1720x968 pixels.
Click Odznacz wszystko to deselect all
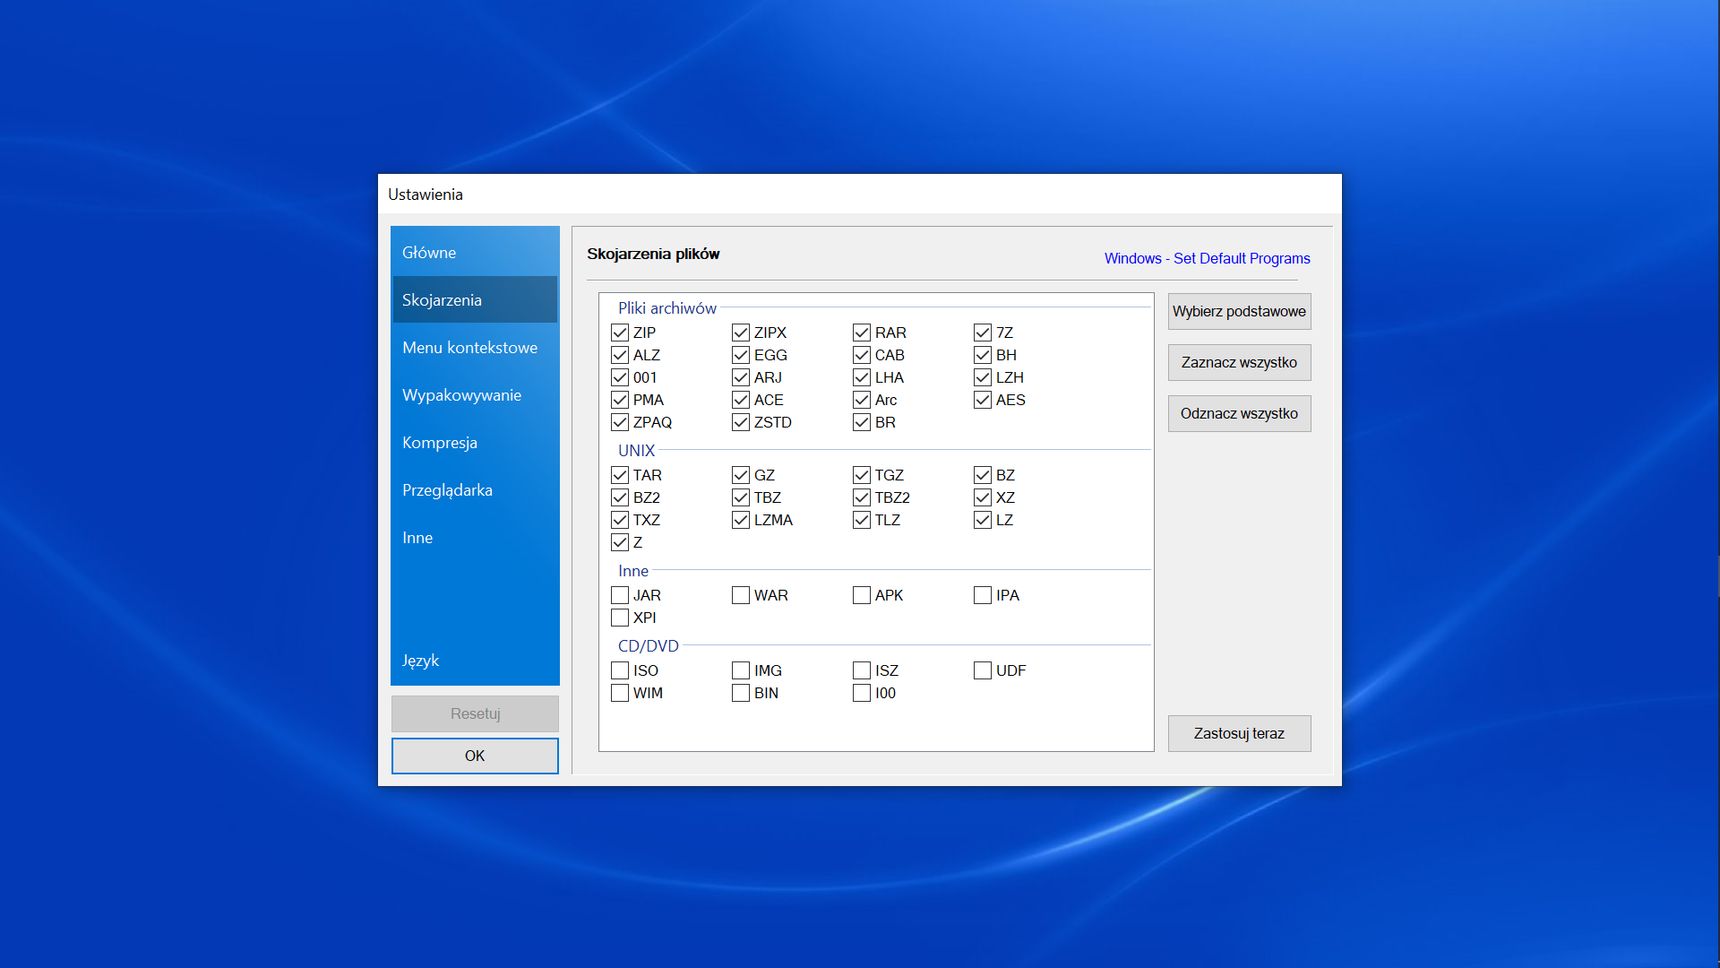click(1239, 413)
